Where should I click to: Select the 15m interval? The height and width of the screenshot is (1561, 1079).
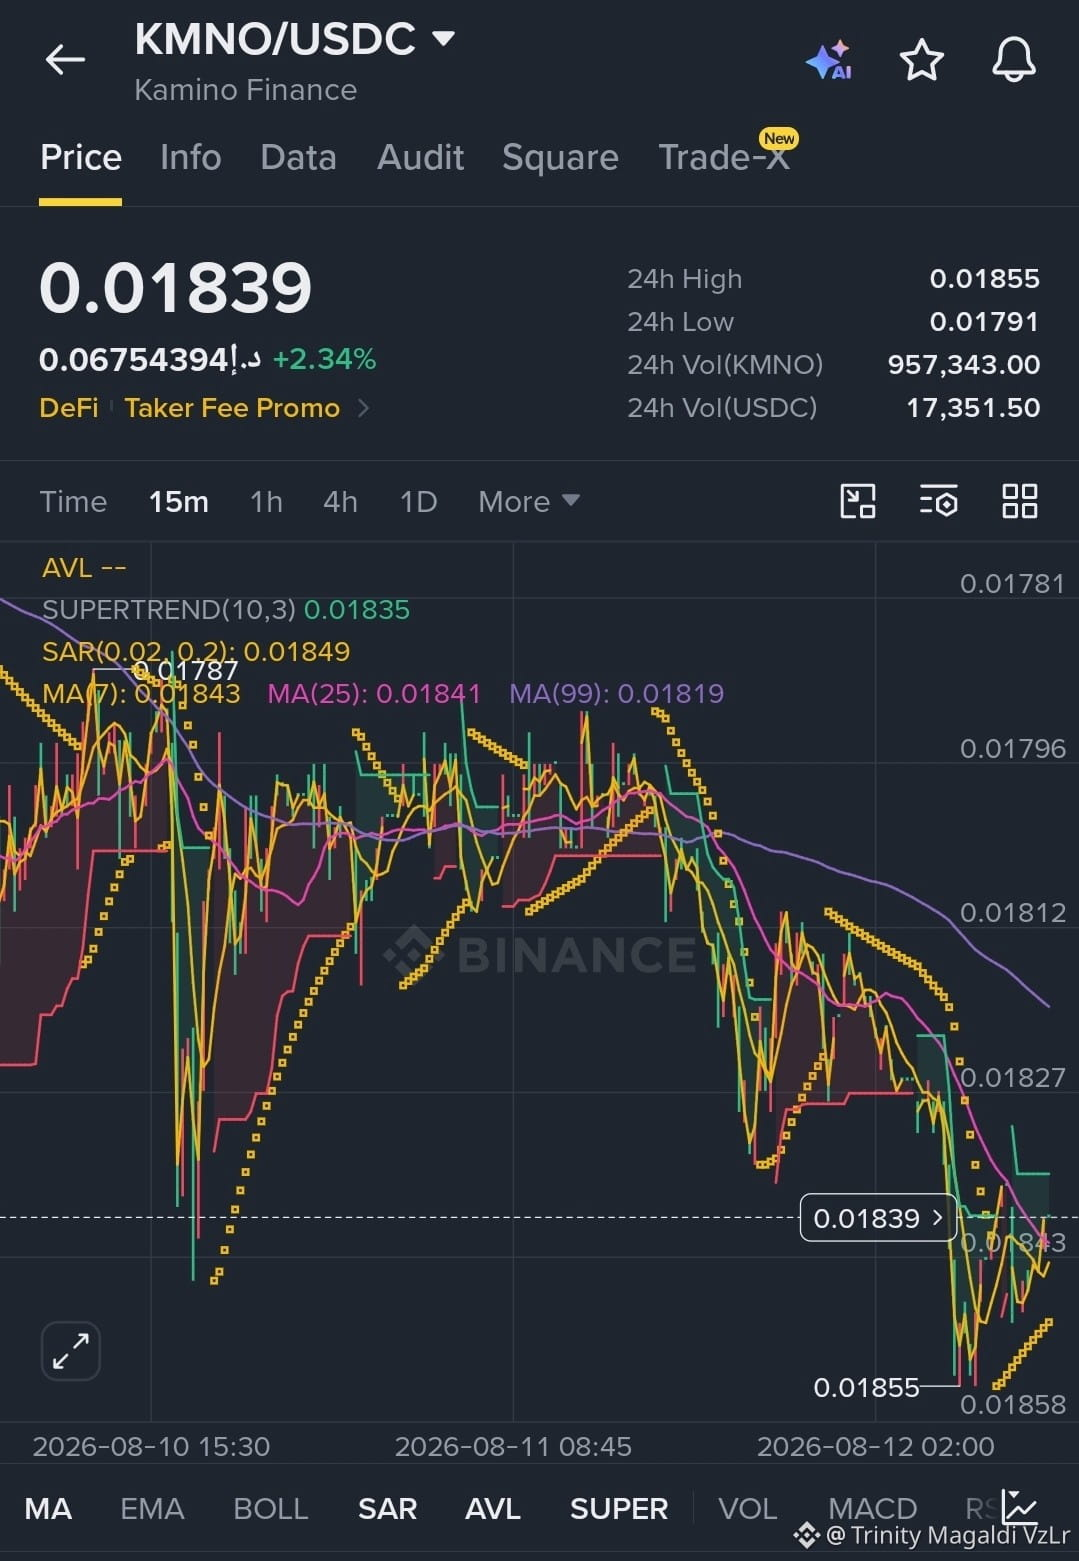click(179, 501)
